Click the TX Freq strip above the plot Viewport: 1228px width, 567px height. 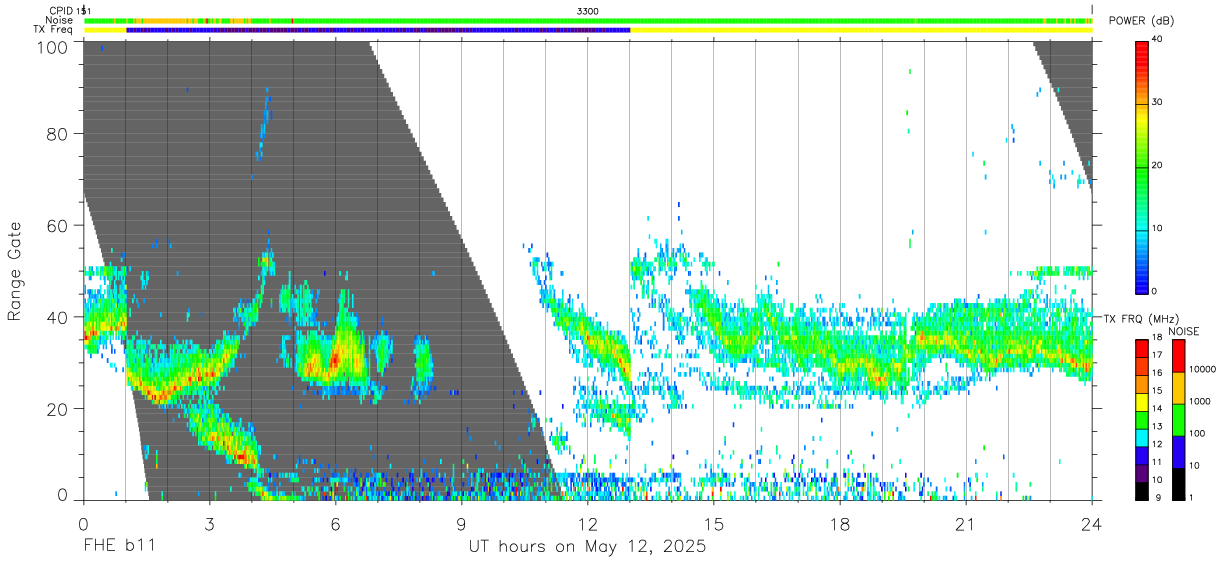click(x=588, y=30)
